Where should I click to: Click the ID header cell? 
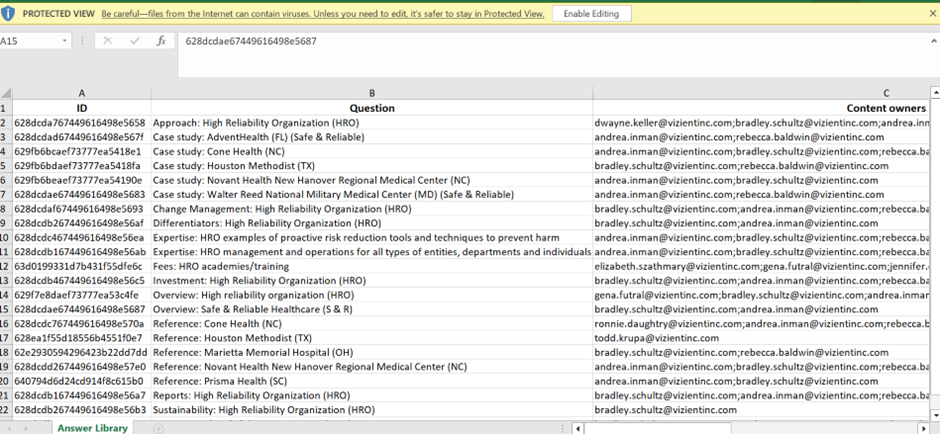(82, 108)
